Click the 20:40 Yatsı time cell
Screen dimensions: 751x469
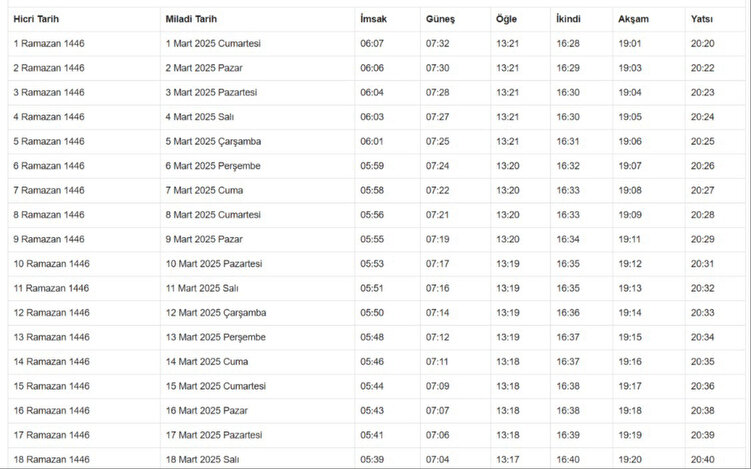[702, 459]
